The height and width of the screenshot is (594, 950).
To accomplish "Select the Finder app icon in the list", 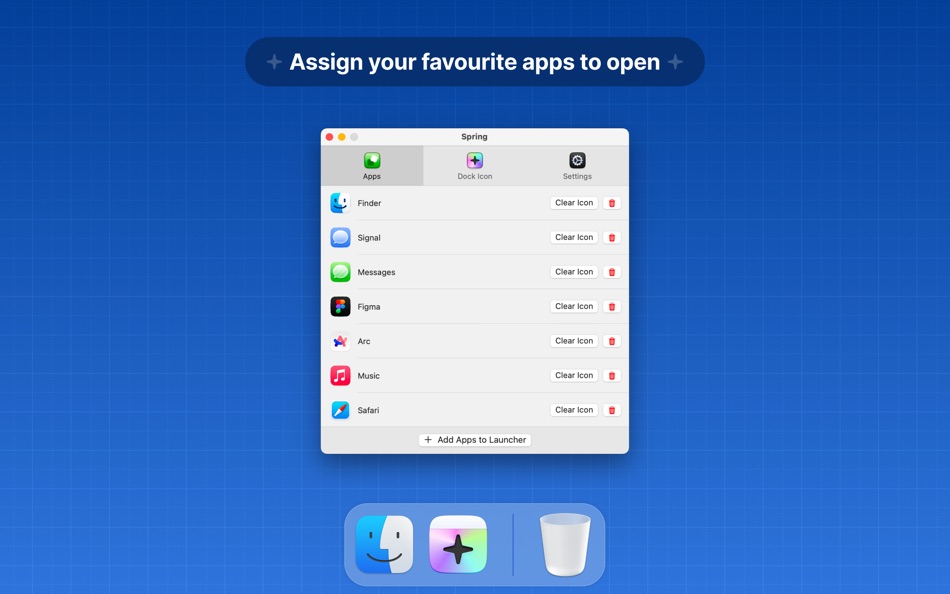I will tap(340, 203).
